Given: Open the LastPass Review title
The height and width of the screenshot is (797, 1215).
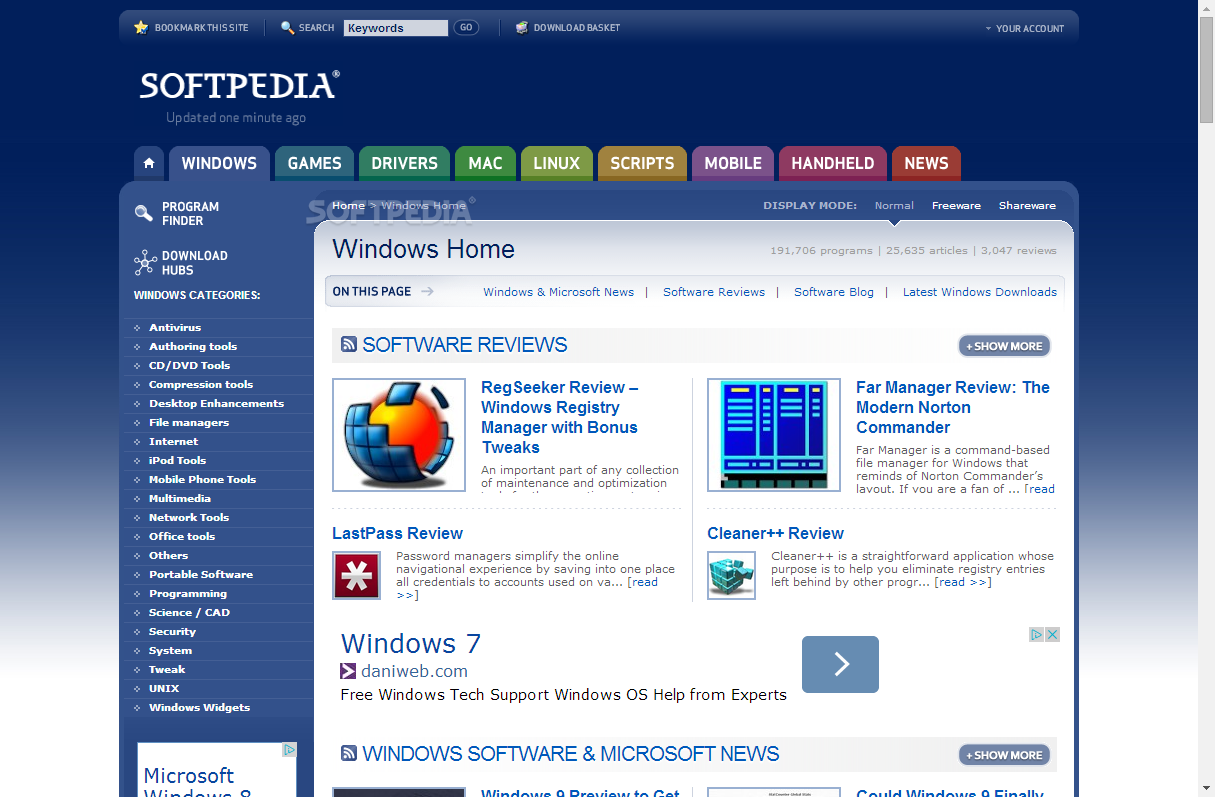Looking at the screenshot, I should click(x=397, y=533).
